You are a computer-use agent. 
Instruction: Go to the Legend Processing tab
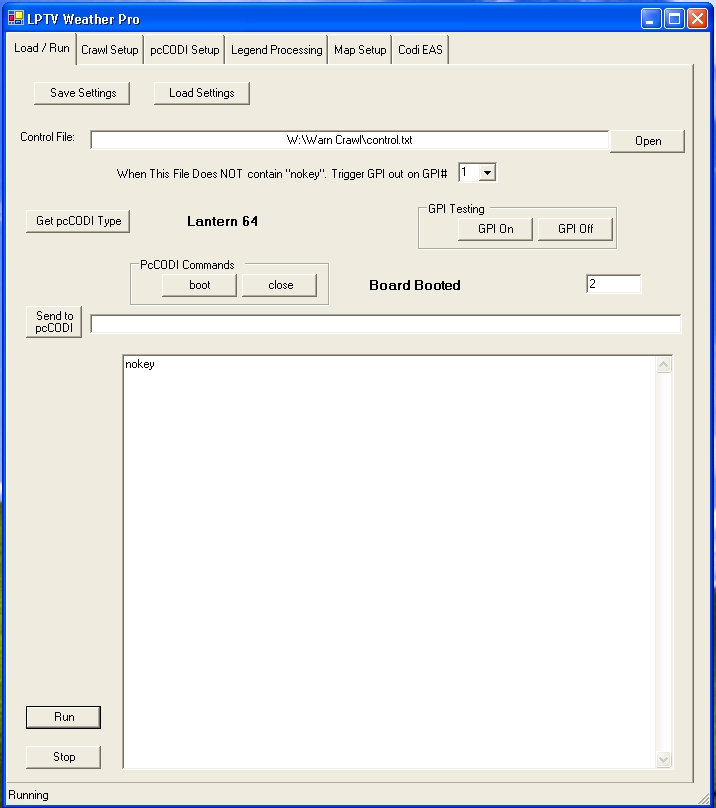[x=276, y=50]
